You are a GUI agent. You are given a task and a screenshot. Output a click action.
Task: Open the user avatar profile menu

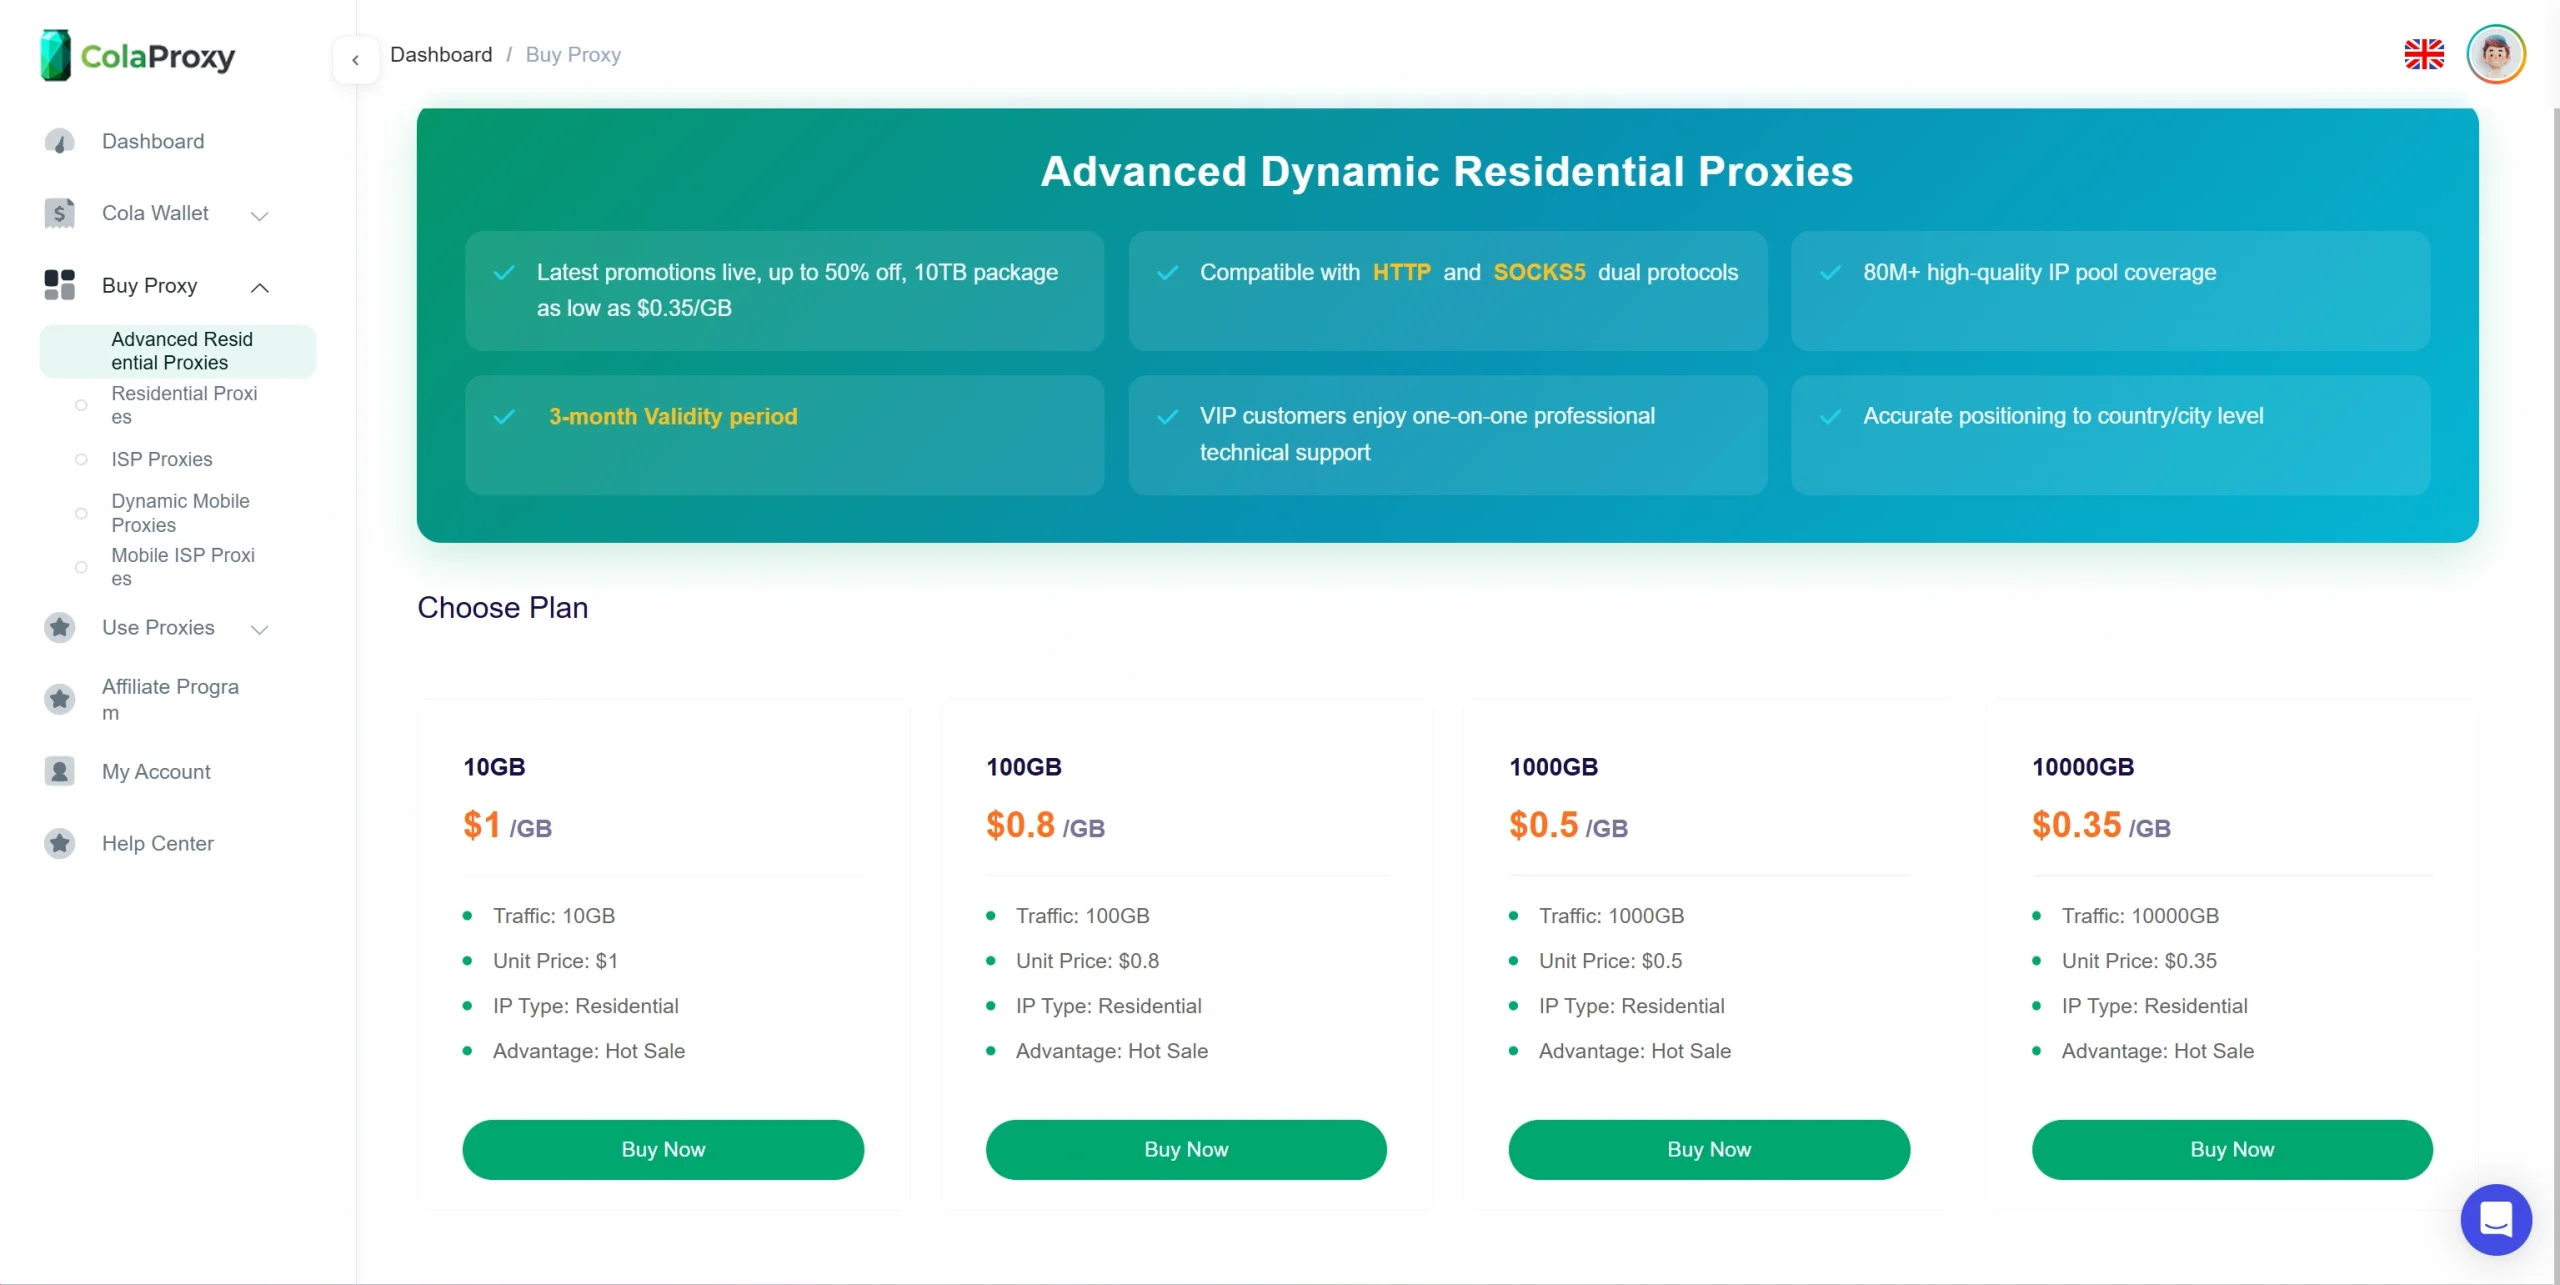pyautogui.click(x=2495, y=55)
